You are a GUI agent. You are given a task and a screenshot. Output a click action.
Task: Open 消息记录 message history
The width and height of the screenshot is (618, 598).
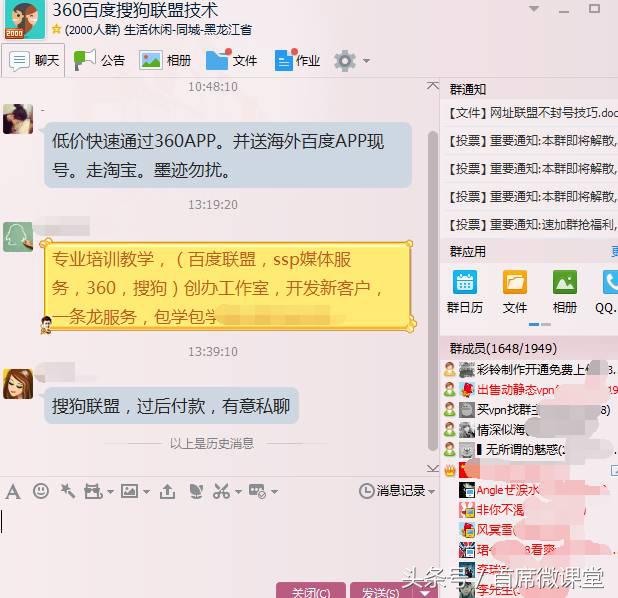point(392,491)
